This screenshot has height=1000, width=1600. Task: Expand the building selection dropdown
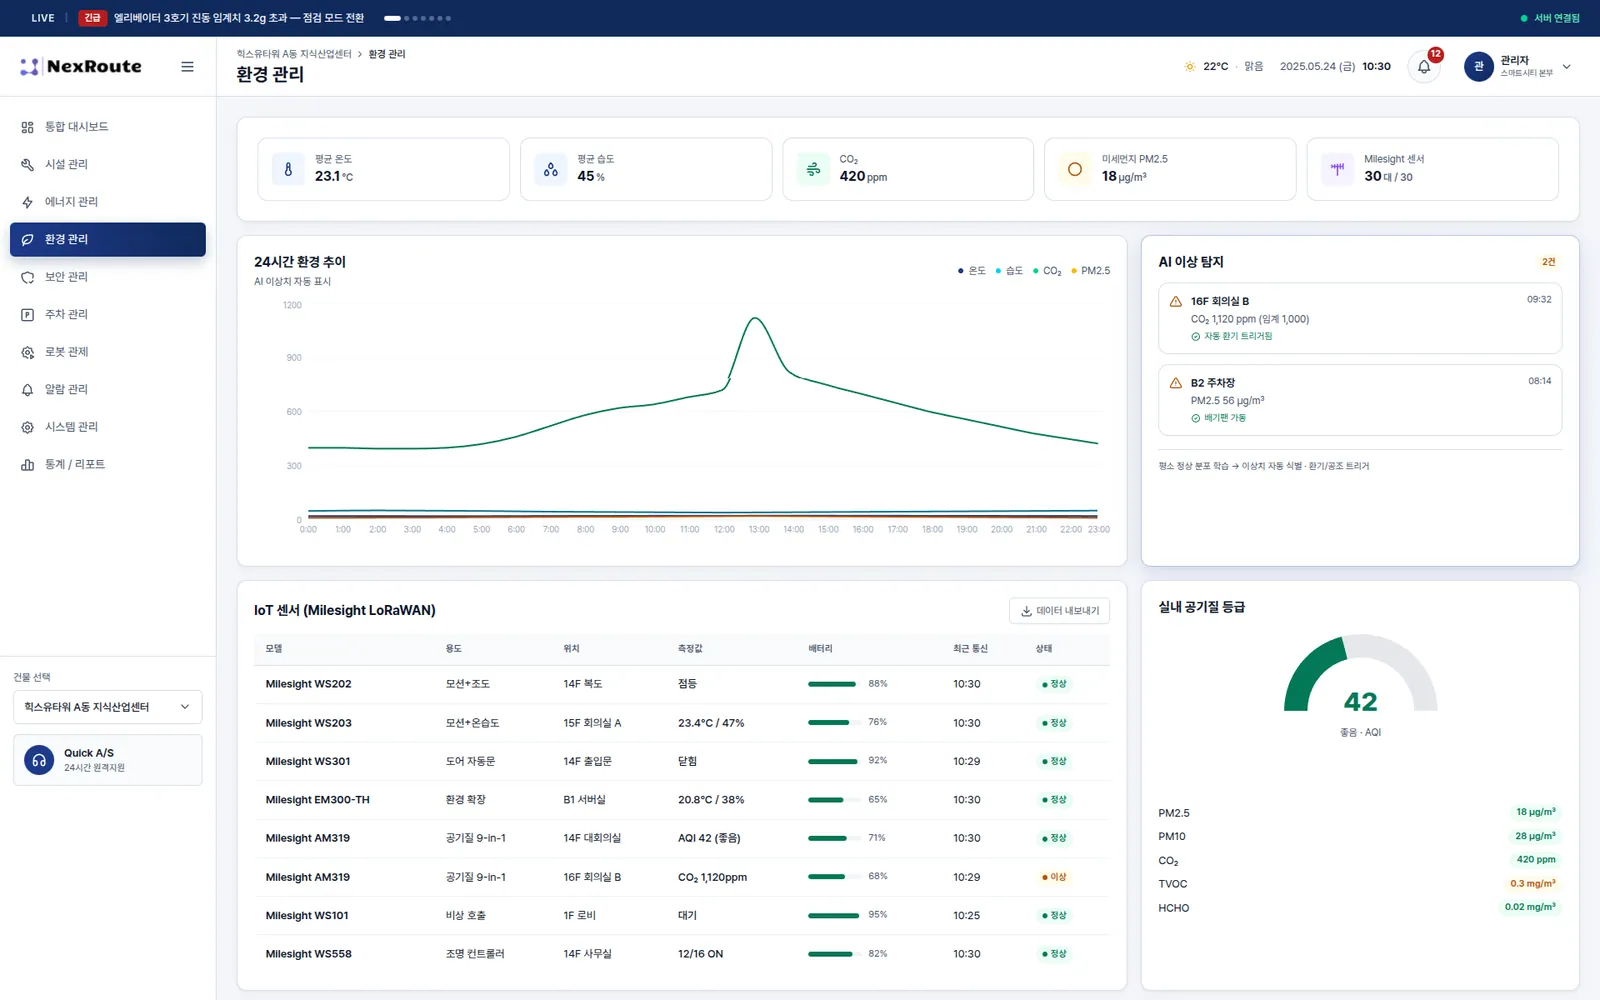click(x=108, y=707)
